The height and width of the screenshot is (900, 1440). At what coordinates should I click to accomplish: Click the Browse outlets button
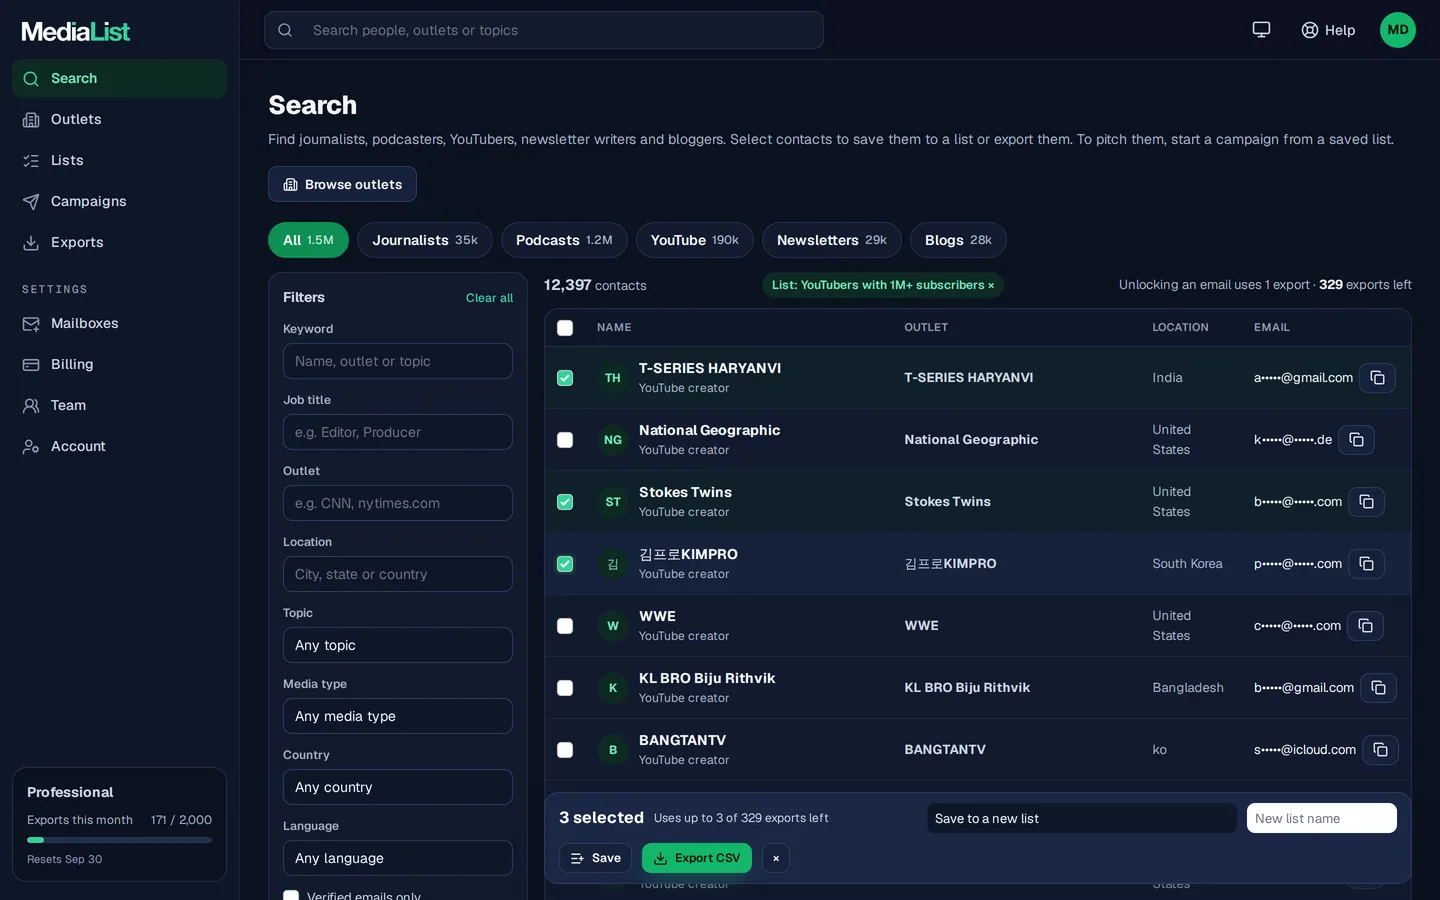[342, 184]
